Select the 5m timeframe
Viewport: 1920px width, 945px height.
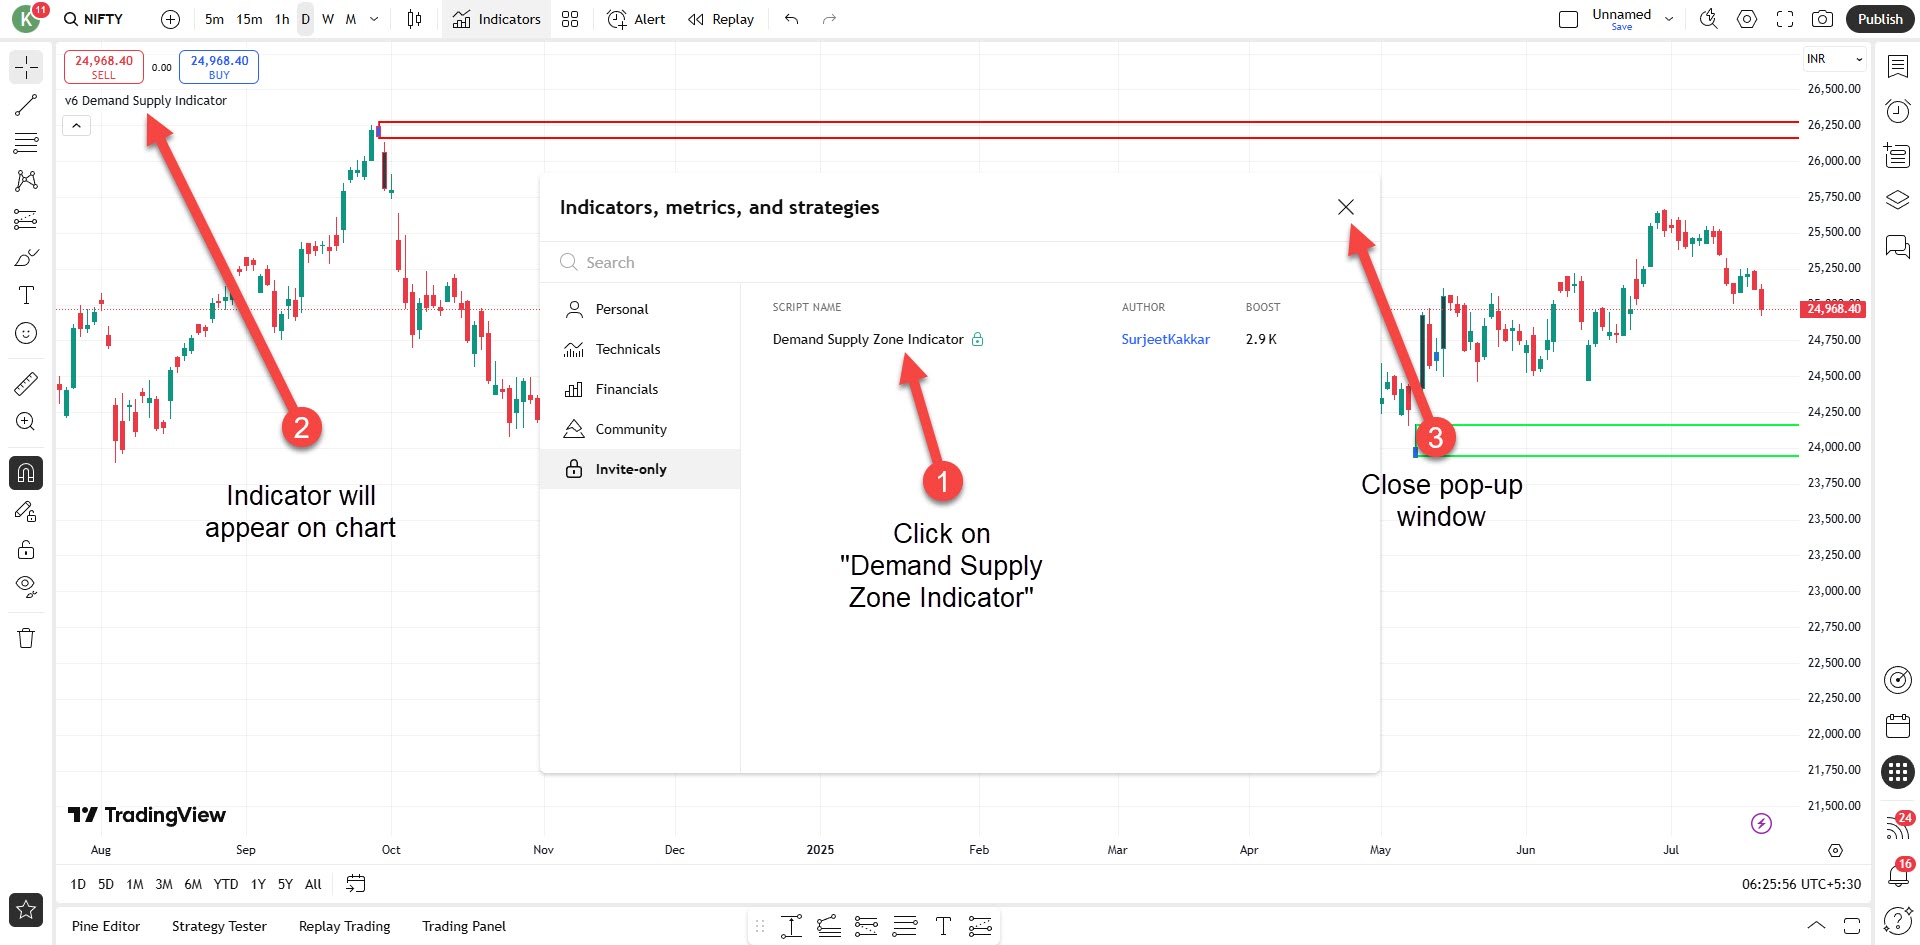click(214, 19)
